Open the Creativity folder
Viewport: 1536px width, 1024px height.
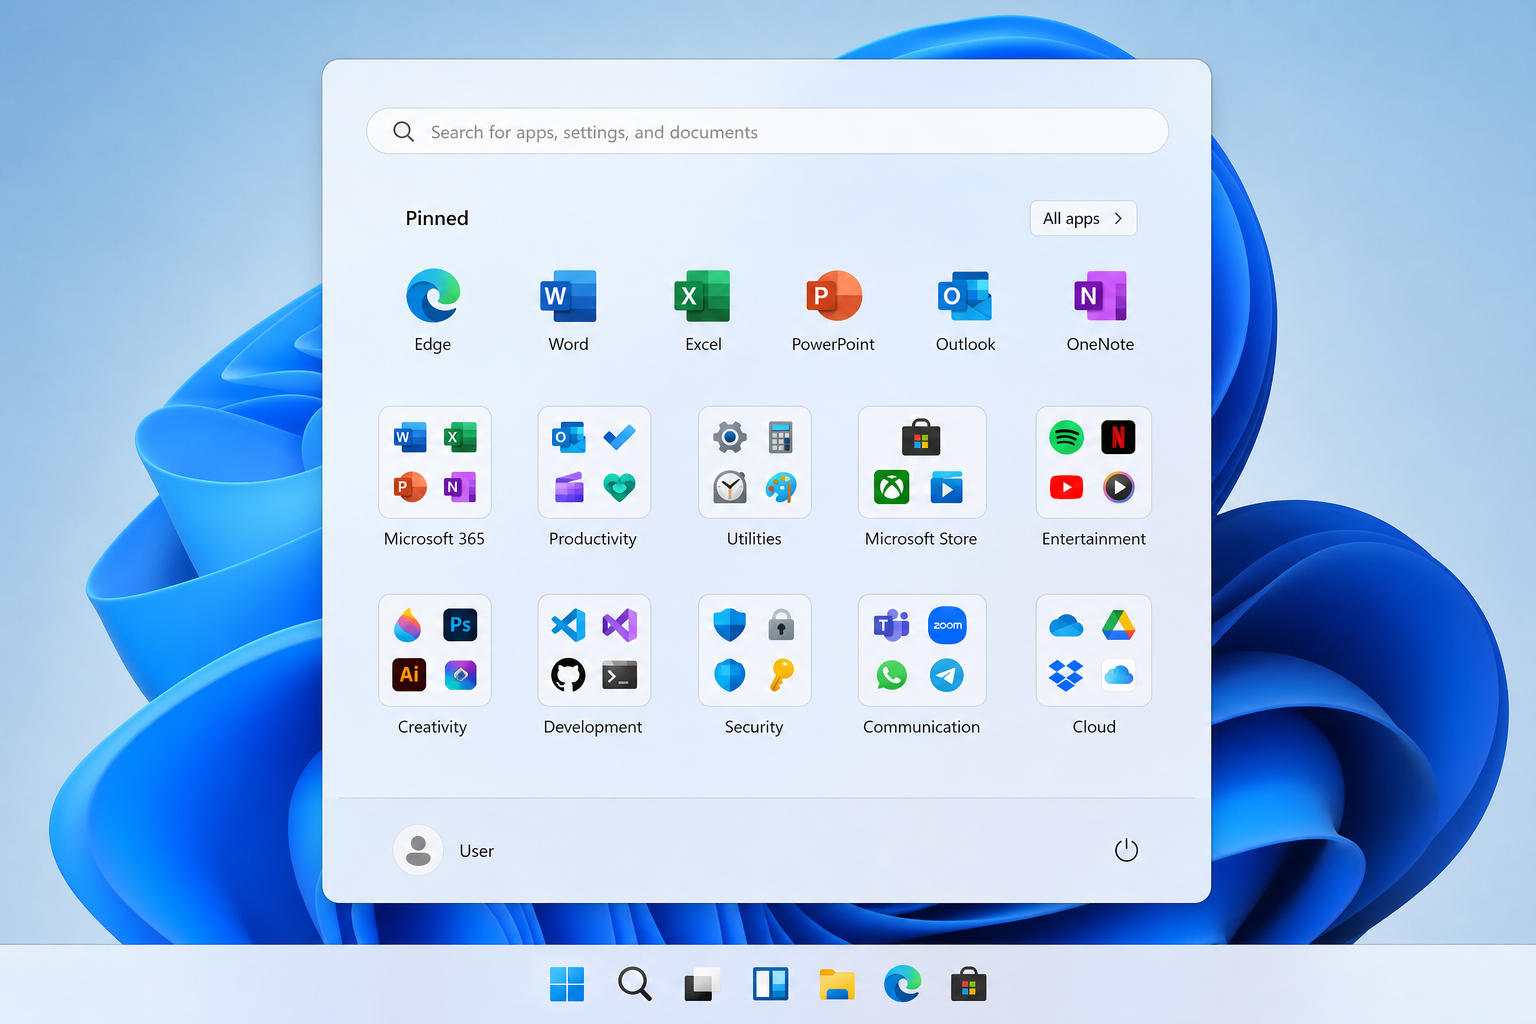435,650
